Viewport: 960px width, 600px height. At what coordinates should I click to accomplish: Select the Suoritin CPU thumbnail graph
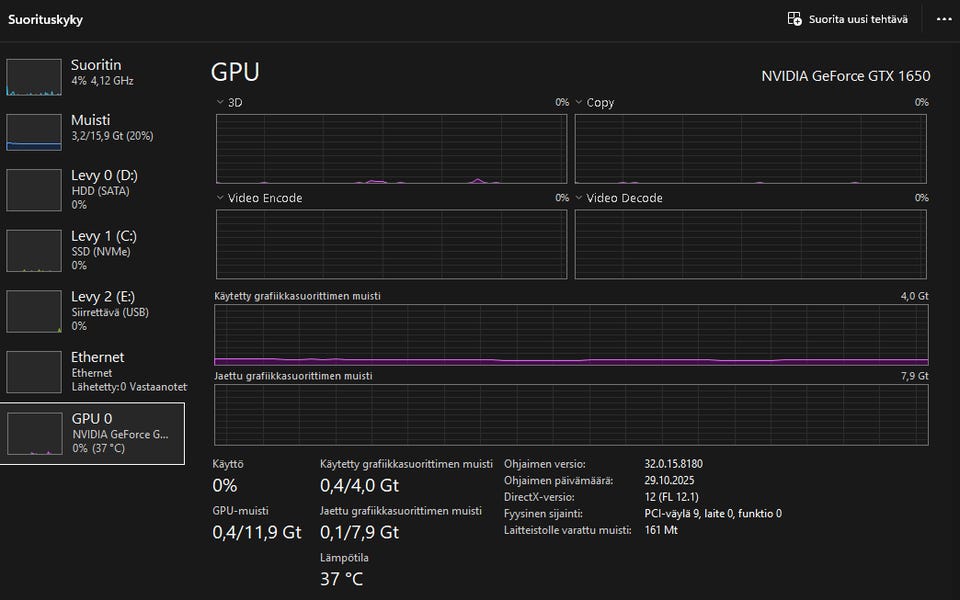pos(34,76)
